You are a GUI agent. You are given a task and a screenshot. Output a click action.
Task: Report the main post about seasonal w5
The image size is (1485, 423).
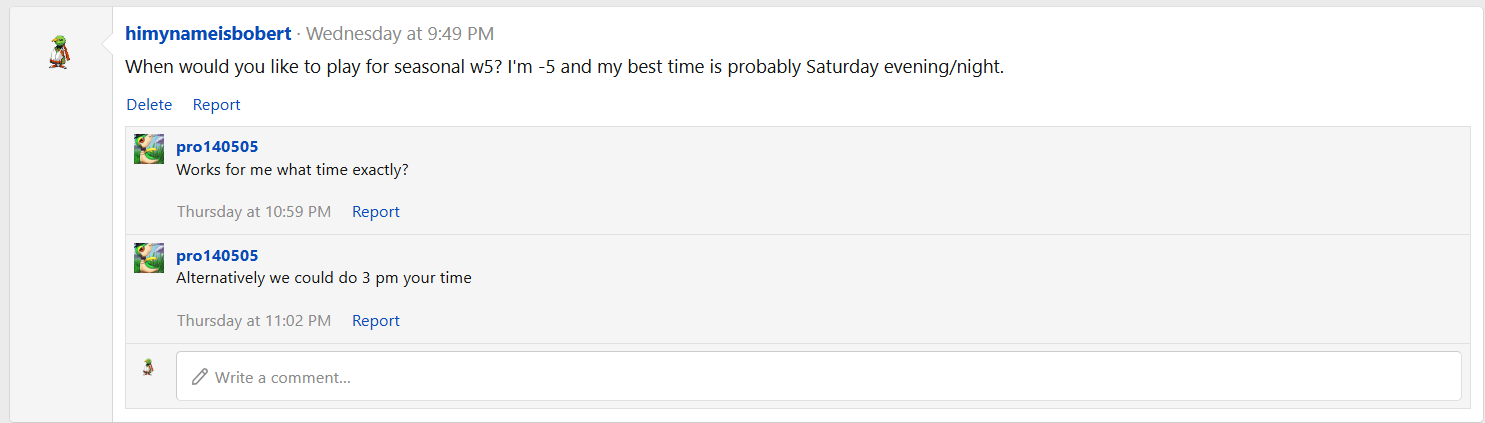pos(216,104)
